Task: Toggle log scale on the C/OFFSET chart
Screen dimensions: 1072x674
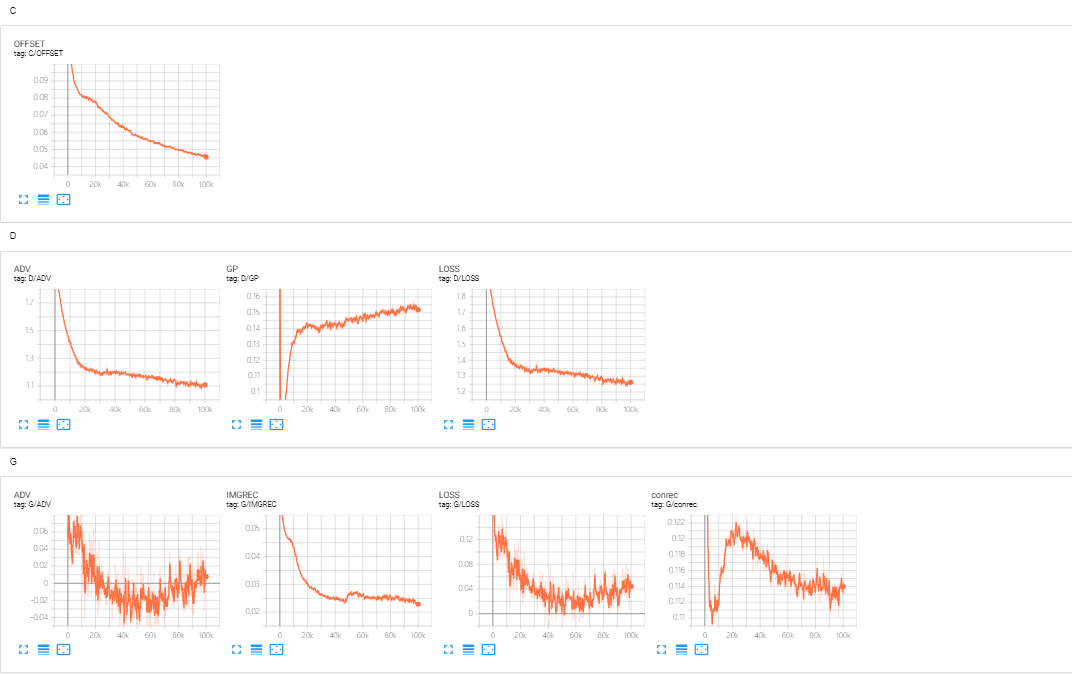Action: click(x=43, y=200)
